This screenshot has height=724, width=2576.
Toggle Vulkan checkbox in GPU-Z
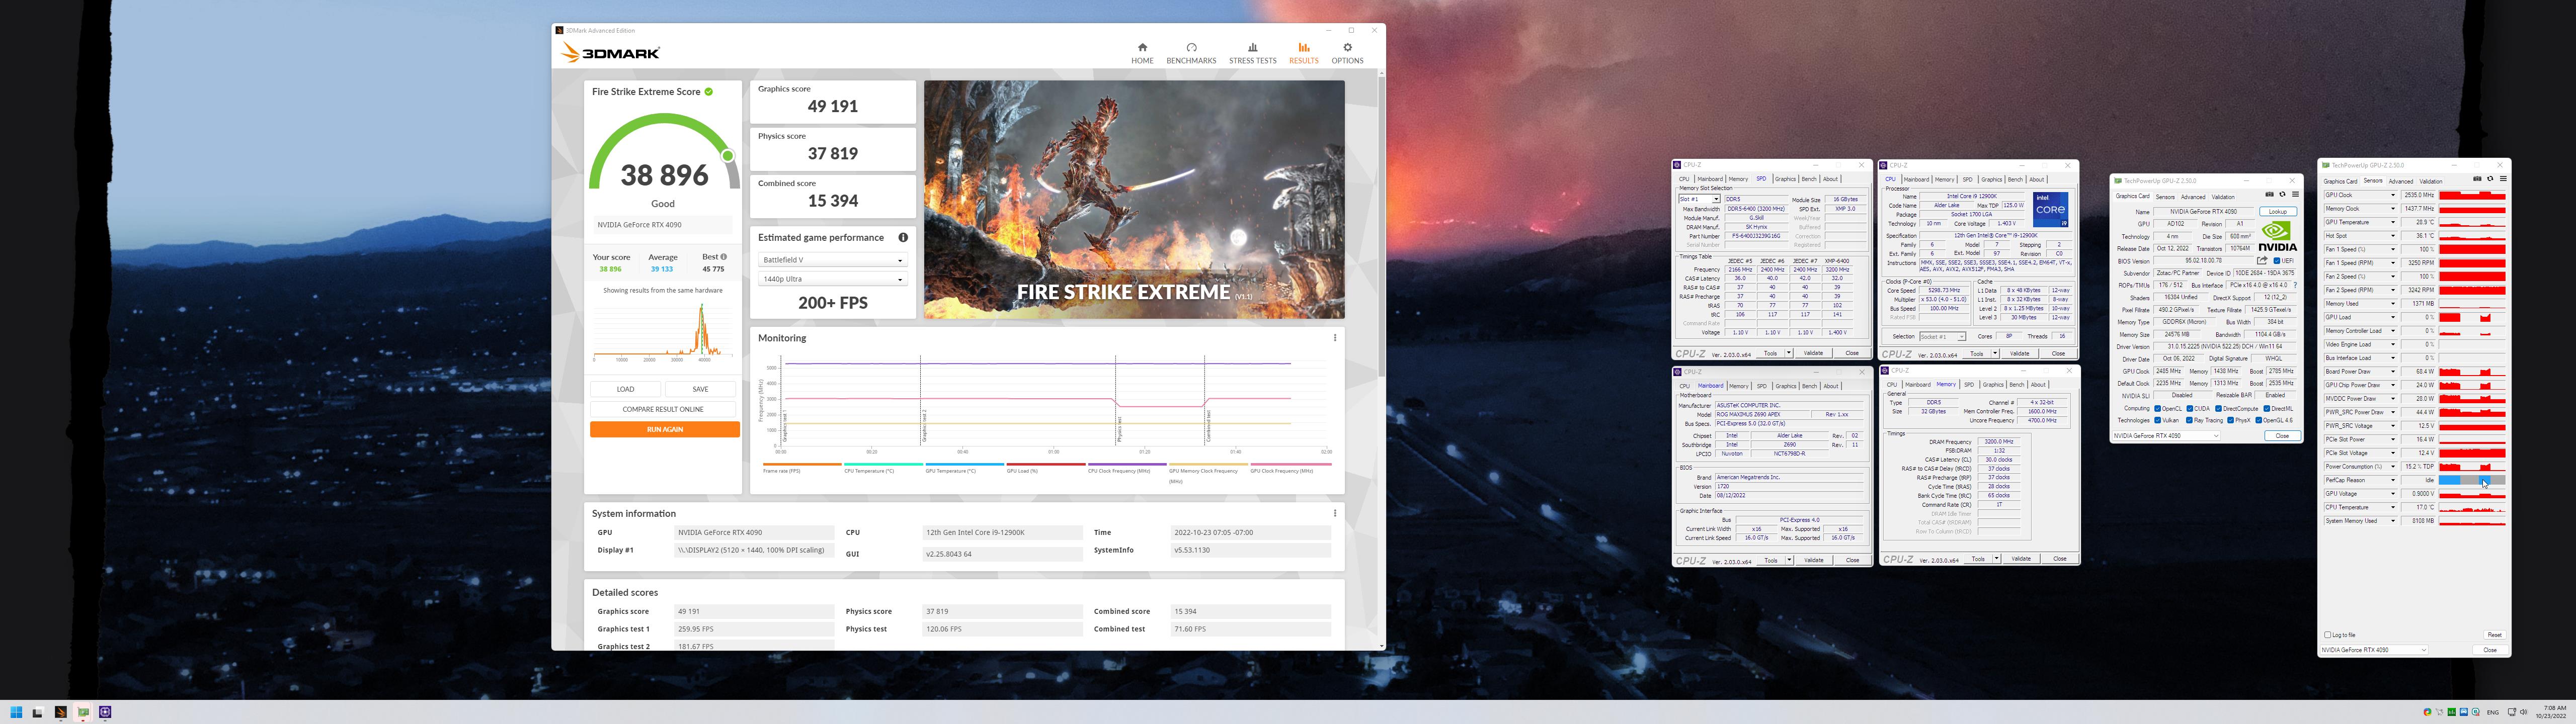2158,420
